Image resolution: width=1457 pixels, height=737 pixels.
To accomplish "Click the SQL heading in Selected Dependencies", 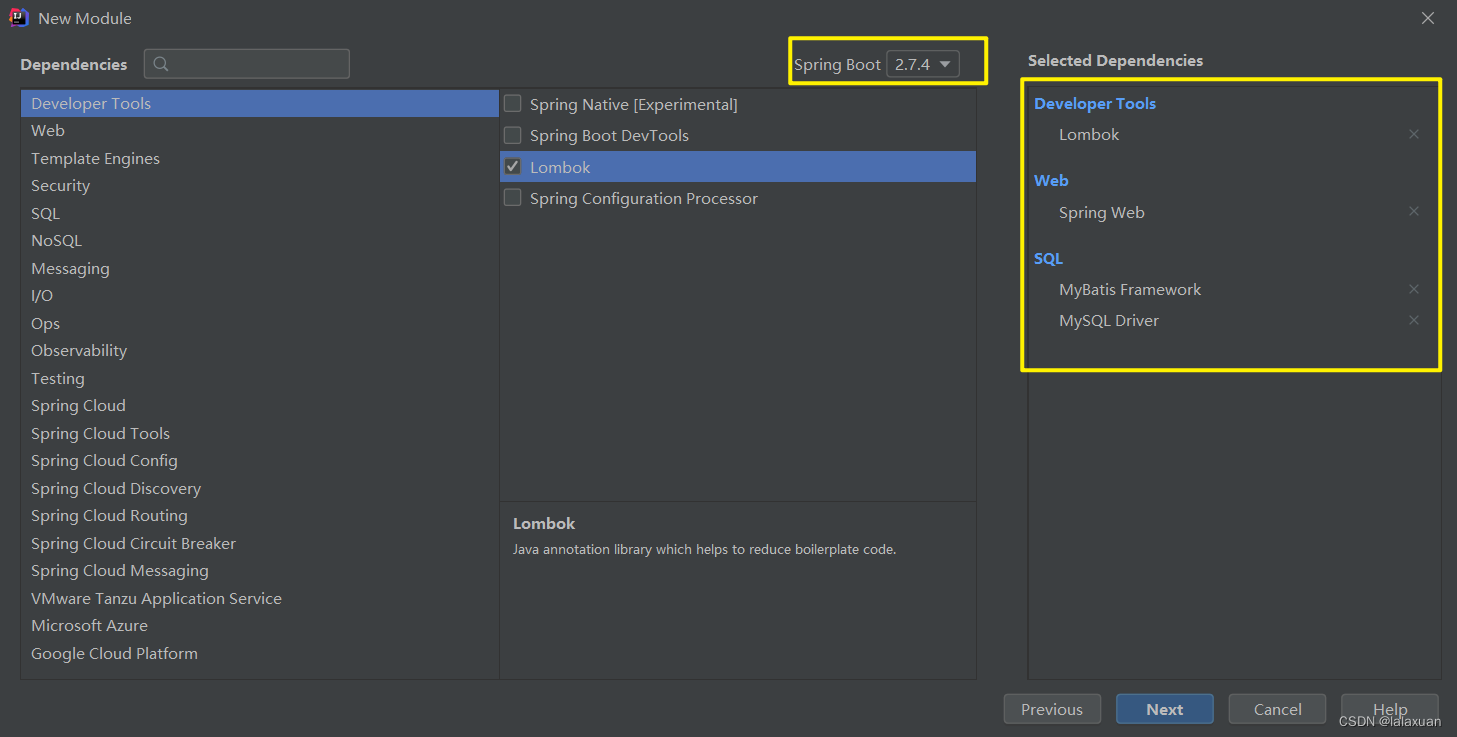I will point(1048,258).
